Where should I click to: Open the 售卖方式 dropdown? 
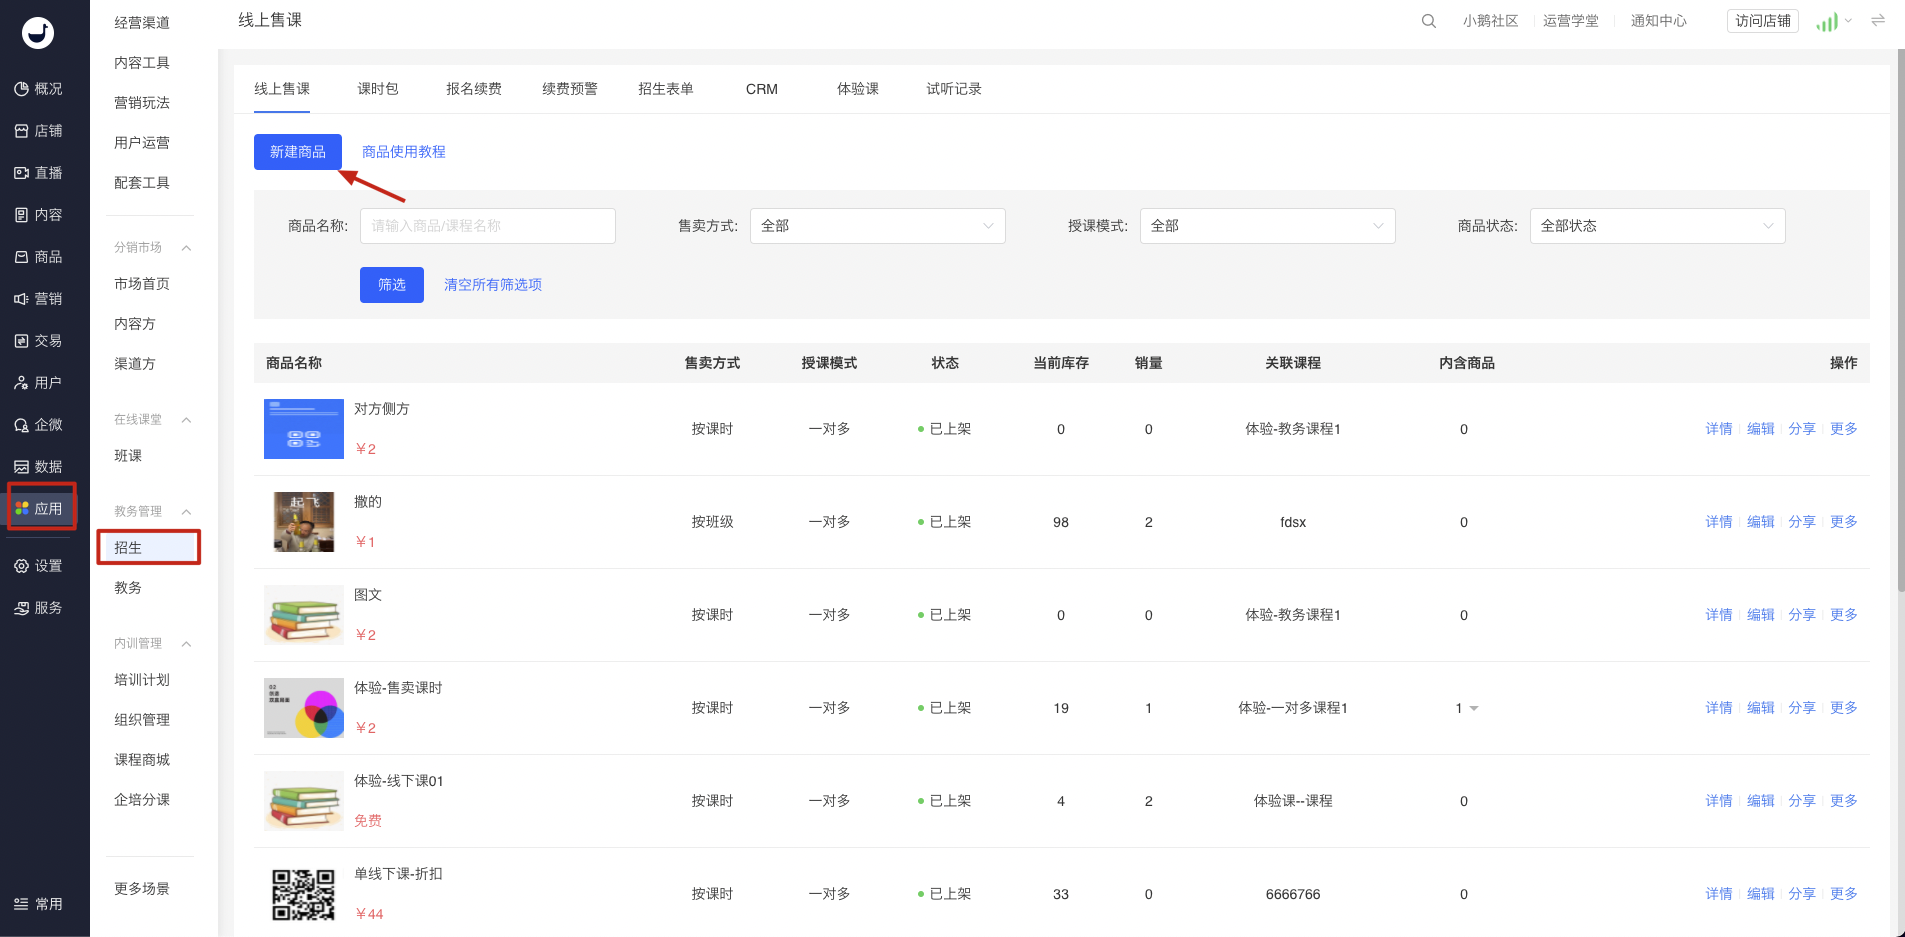click(877, 226)
